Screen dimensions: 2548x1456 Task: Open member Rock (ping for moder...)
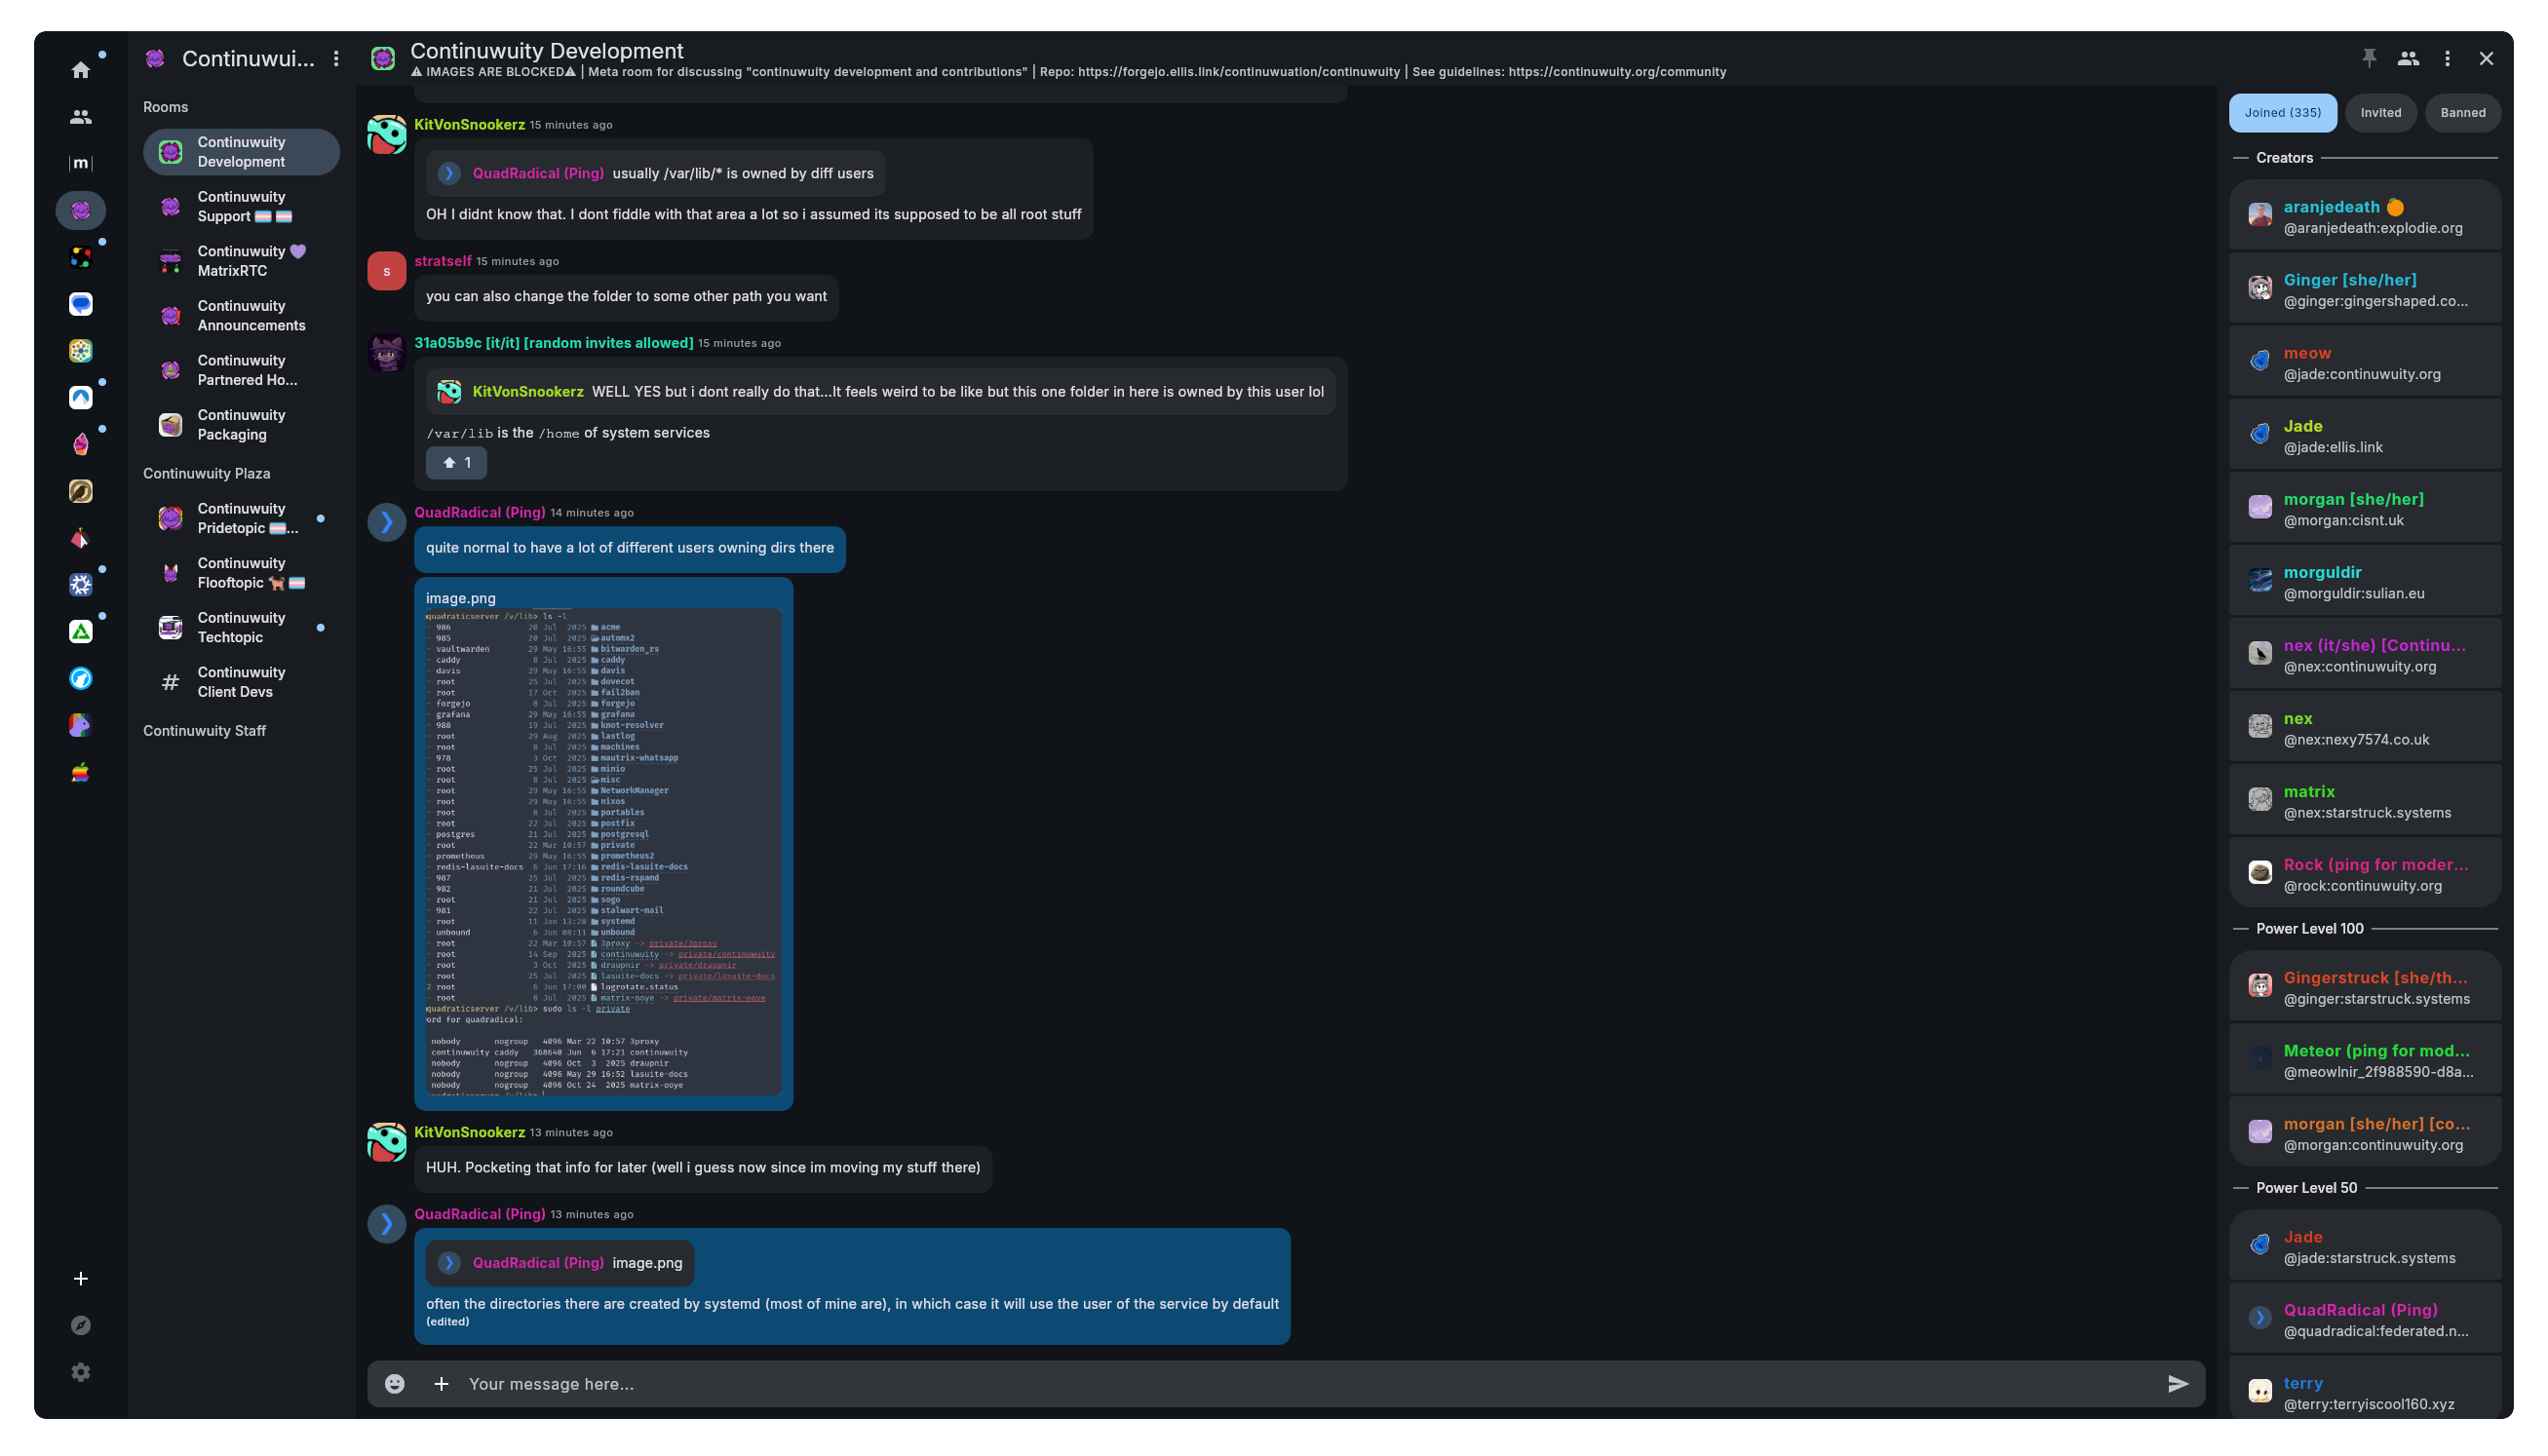2365,874
